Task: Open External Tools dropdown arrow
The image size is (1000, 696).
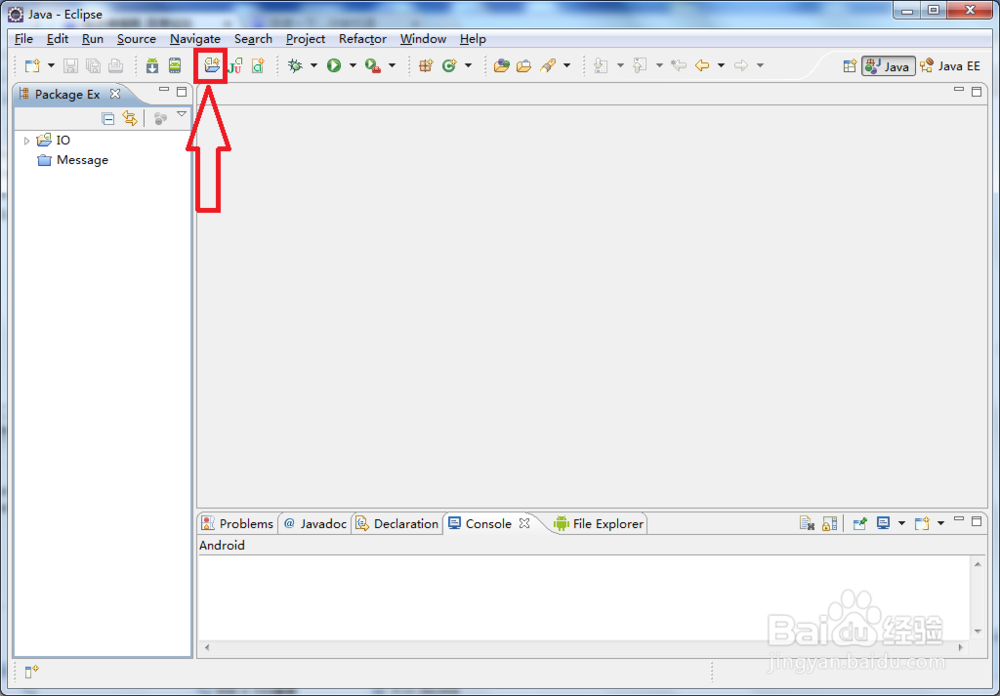Action: pyautogui.click(x=392, y=65)
